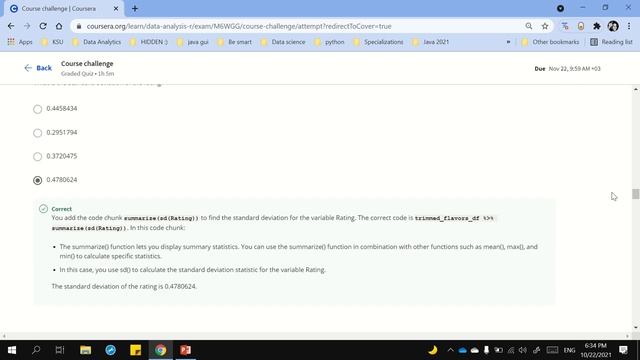This screenshot has width=640, height=360.
Task: Open the blue circular app on taskbar
Action: [x=111, y=350]
